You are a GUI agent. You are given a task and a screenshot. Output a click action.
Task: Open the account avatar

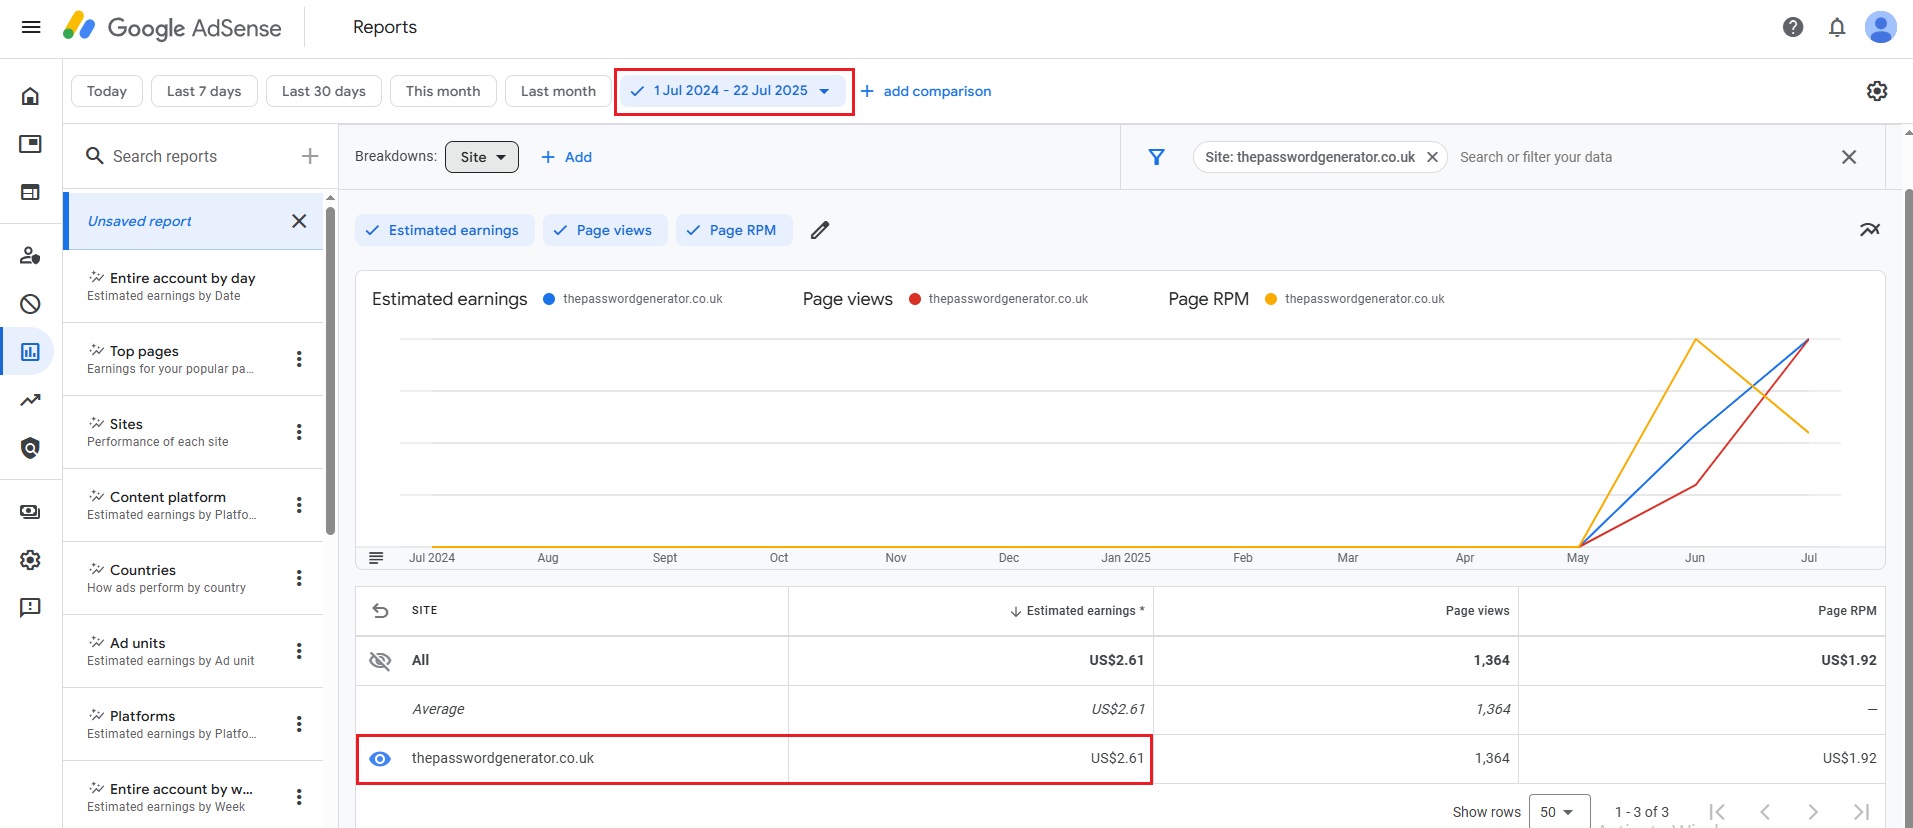click(1881, 27)
